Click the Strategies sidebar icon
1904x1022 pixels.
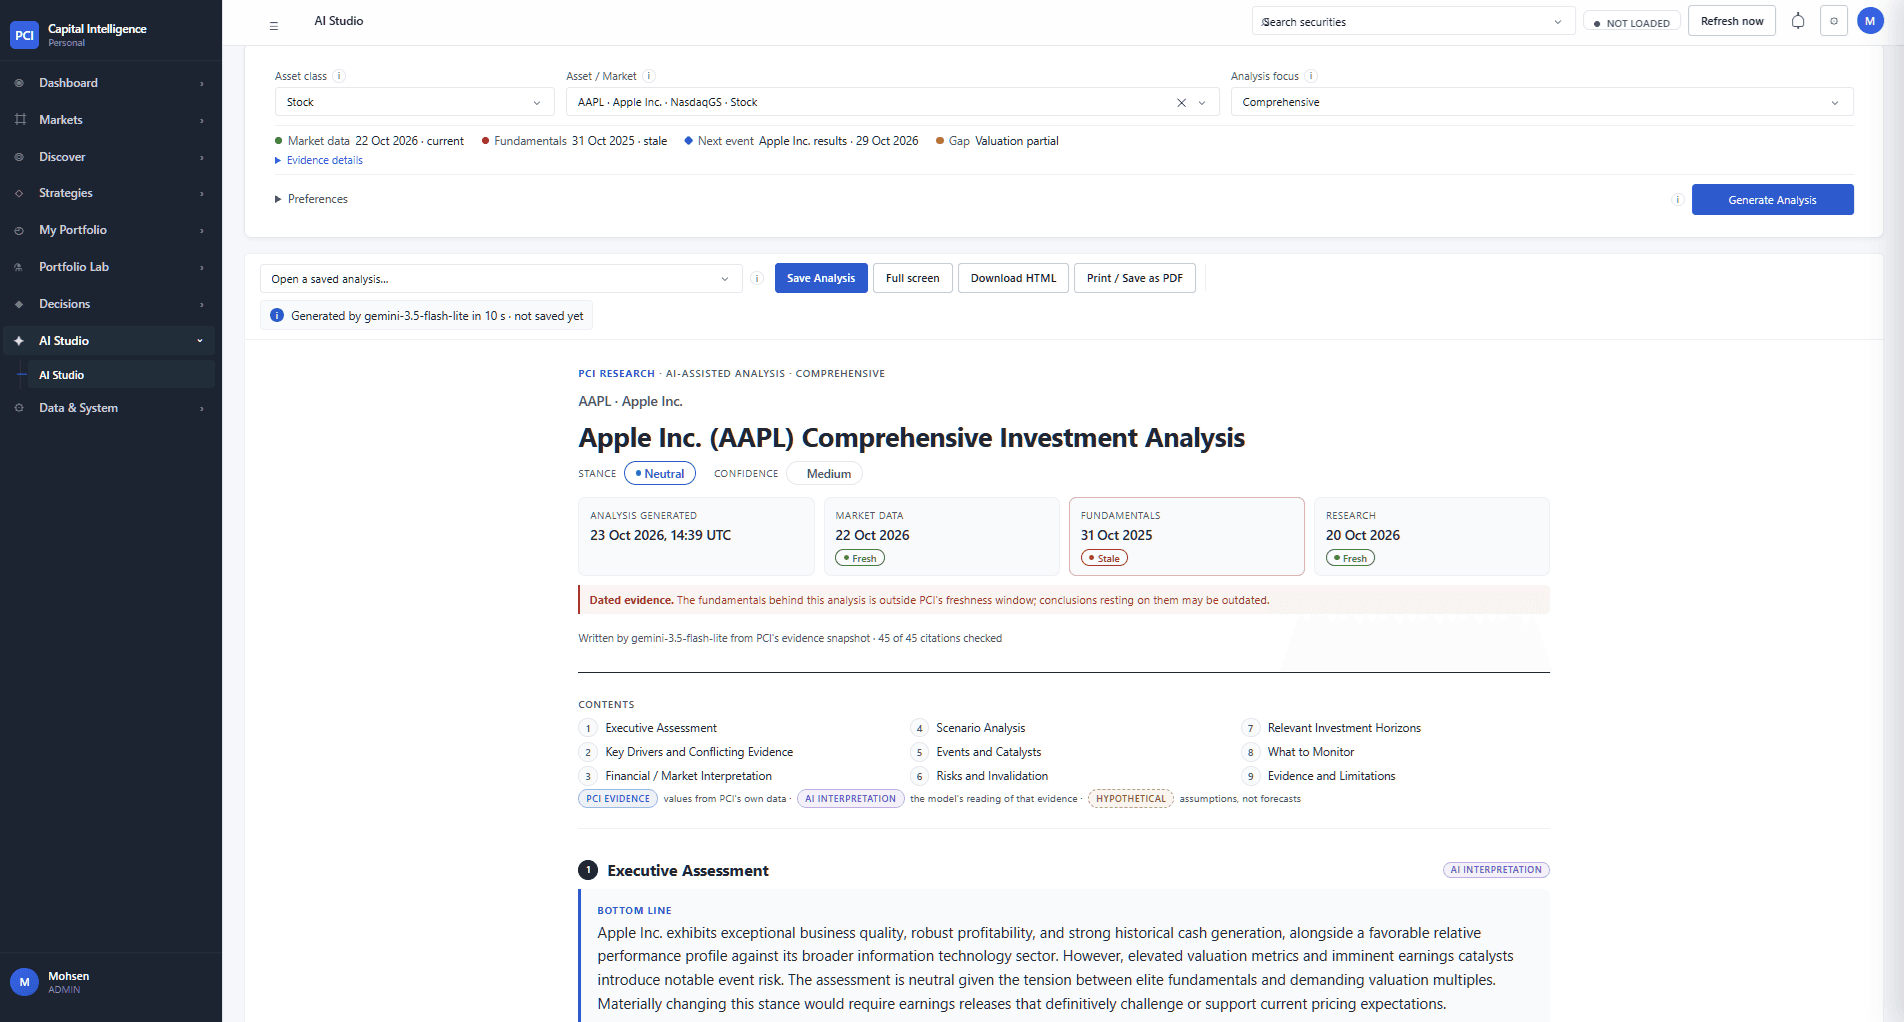(19, 193)
